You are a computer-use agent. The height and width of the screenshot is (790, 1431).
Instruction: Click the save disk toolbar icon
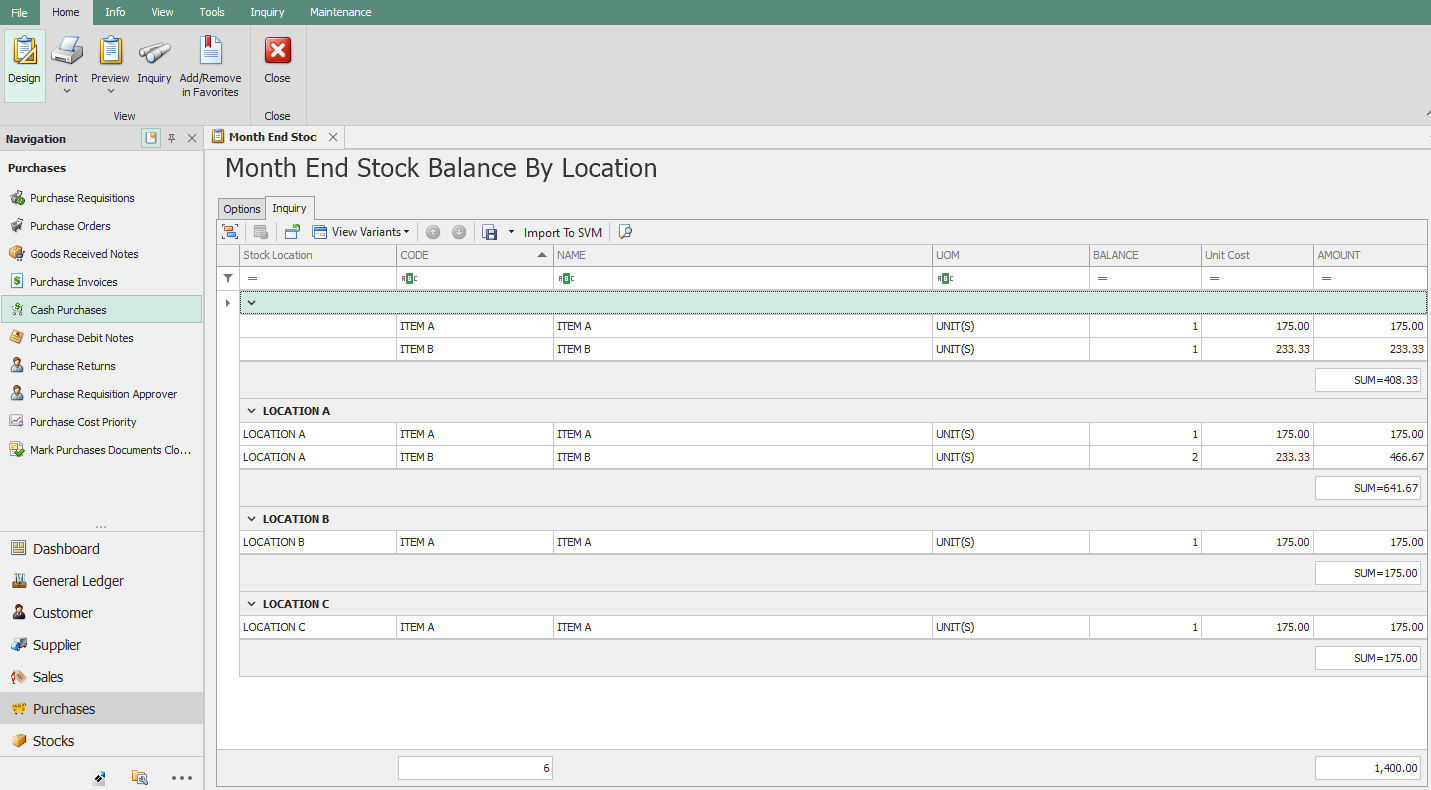point(490,232)
